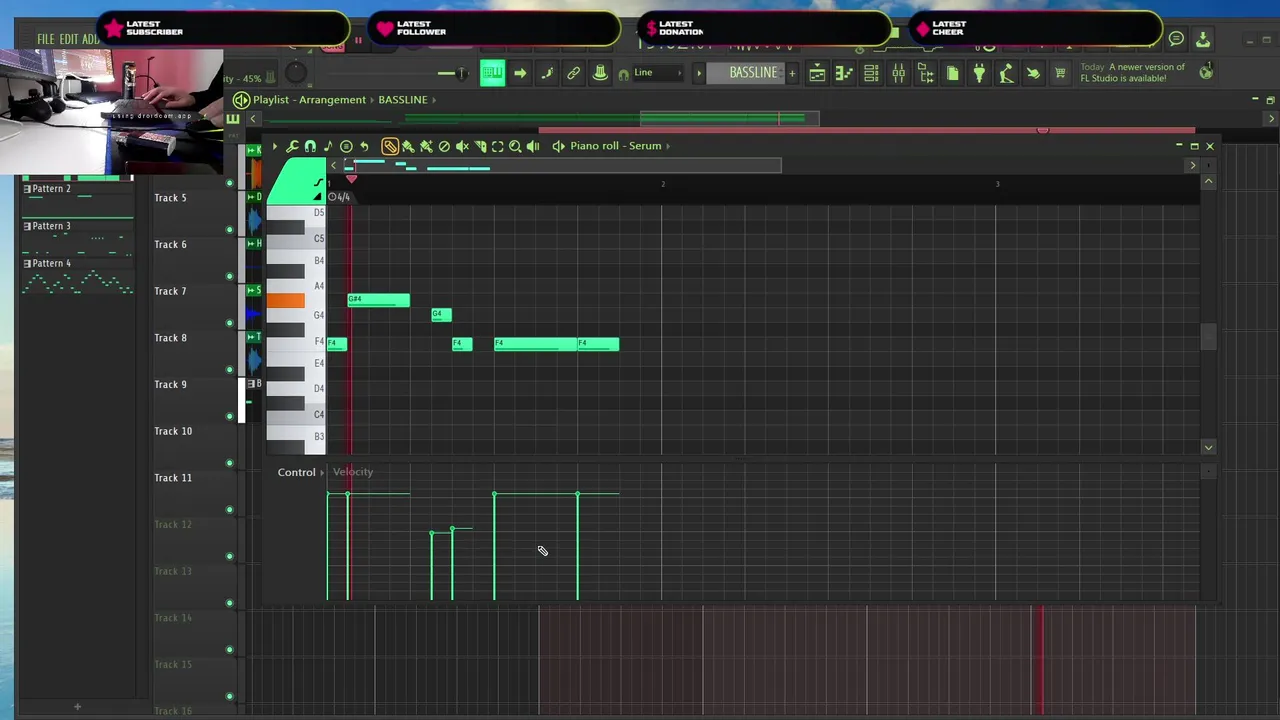Click Playlist - Arrangement title

click(309, 100)
